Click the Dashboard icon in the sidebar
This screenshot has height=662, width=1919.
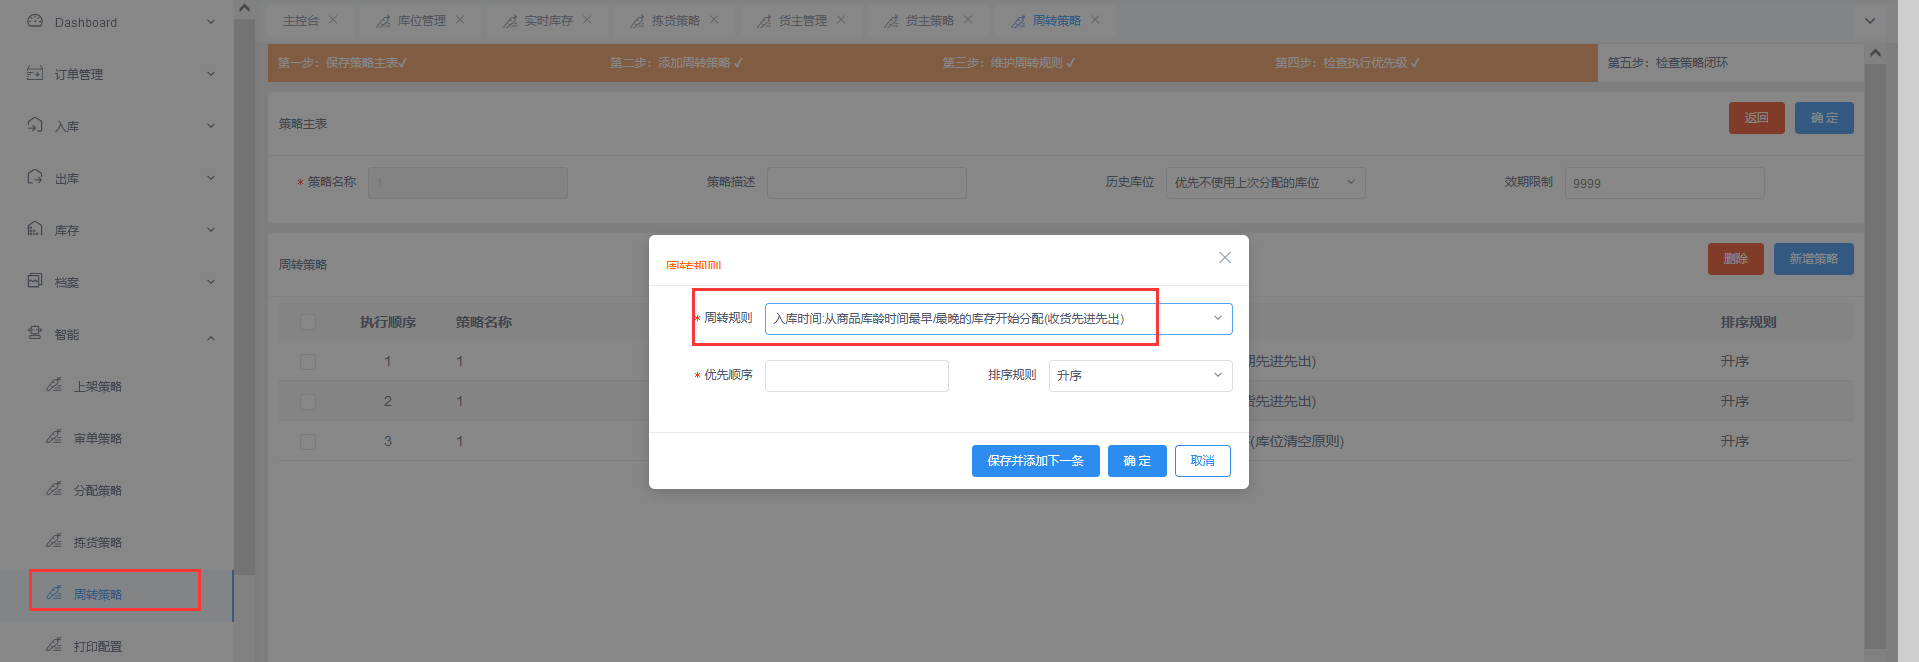pyautogui.click(x=35, y=21)
